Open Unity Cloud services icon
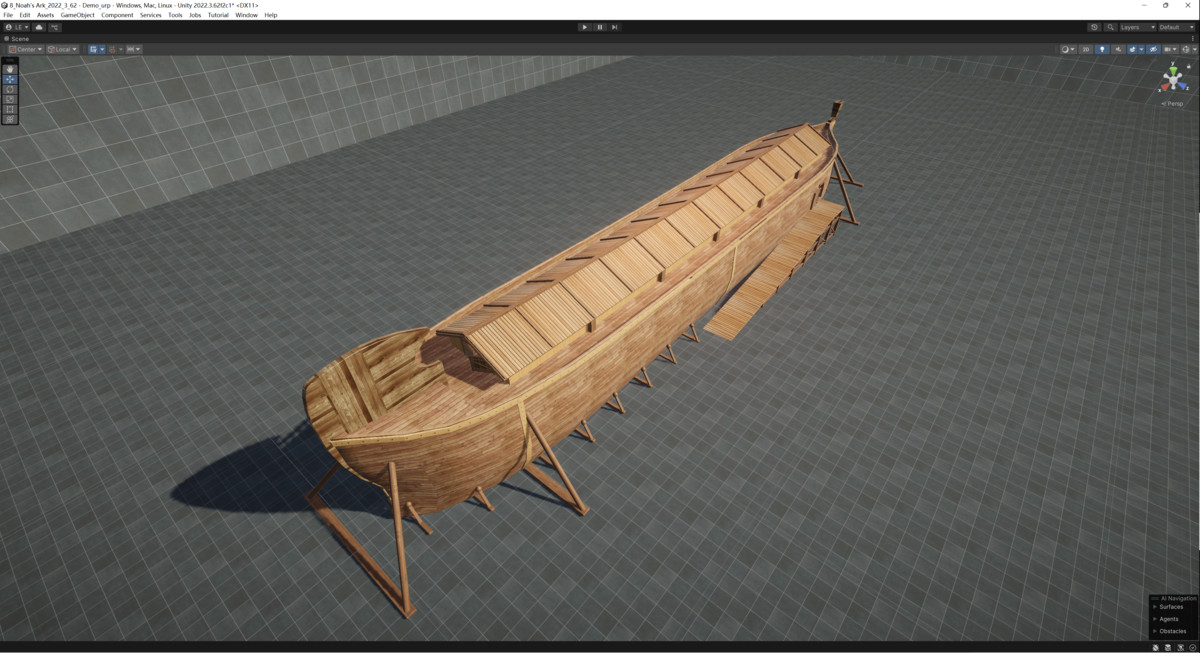Viewport: 1200px width, 653px height. [39, 27]
